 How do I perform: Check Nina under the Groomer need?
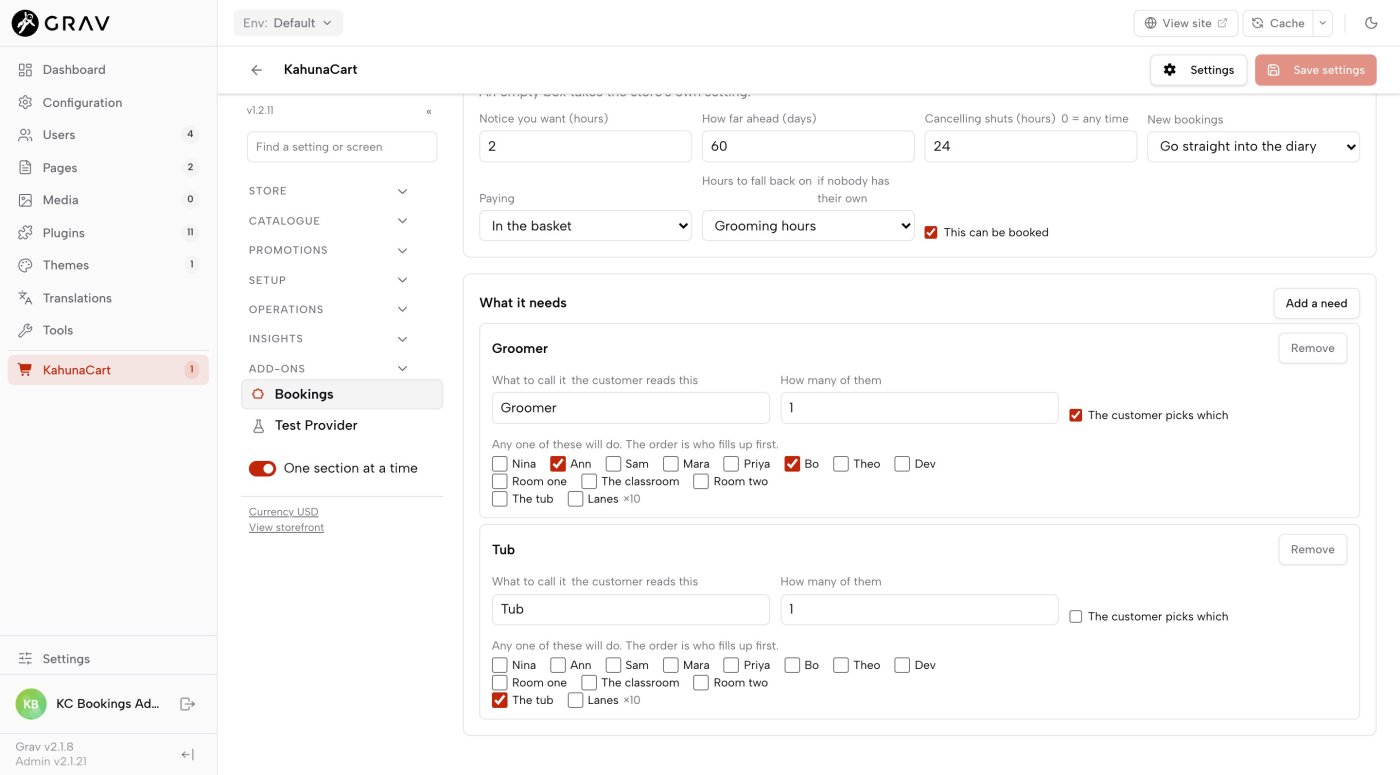coord(500,464)
